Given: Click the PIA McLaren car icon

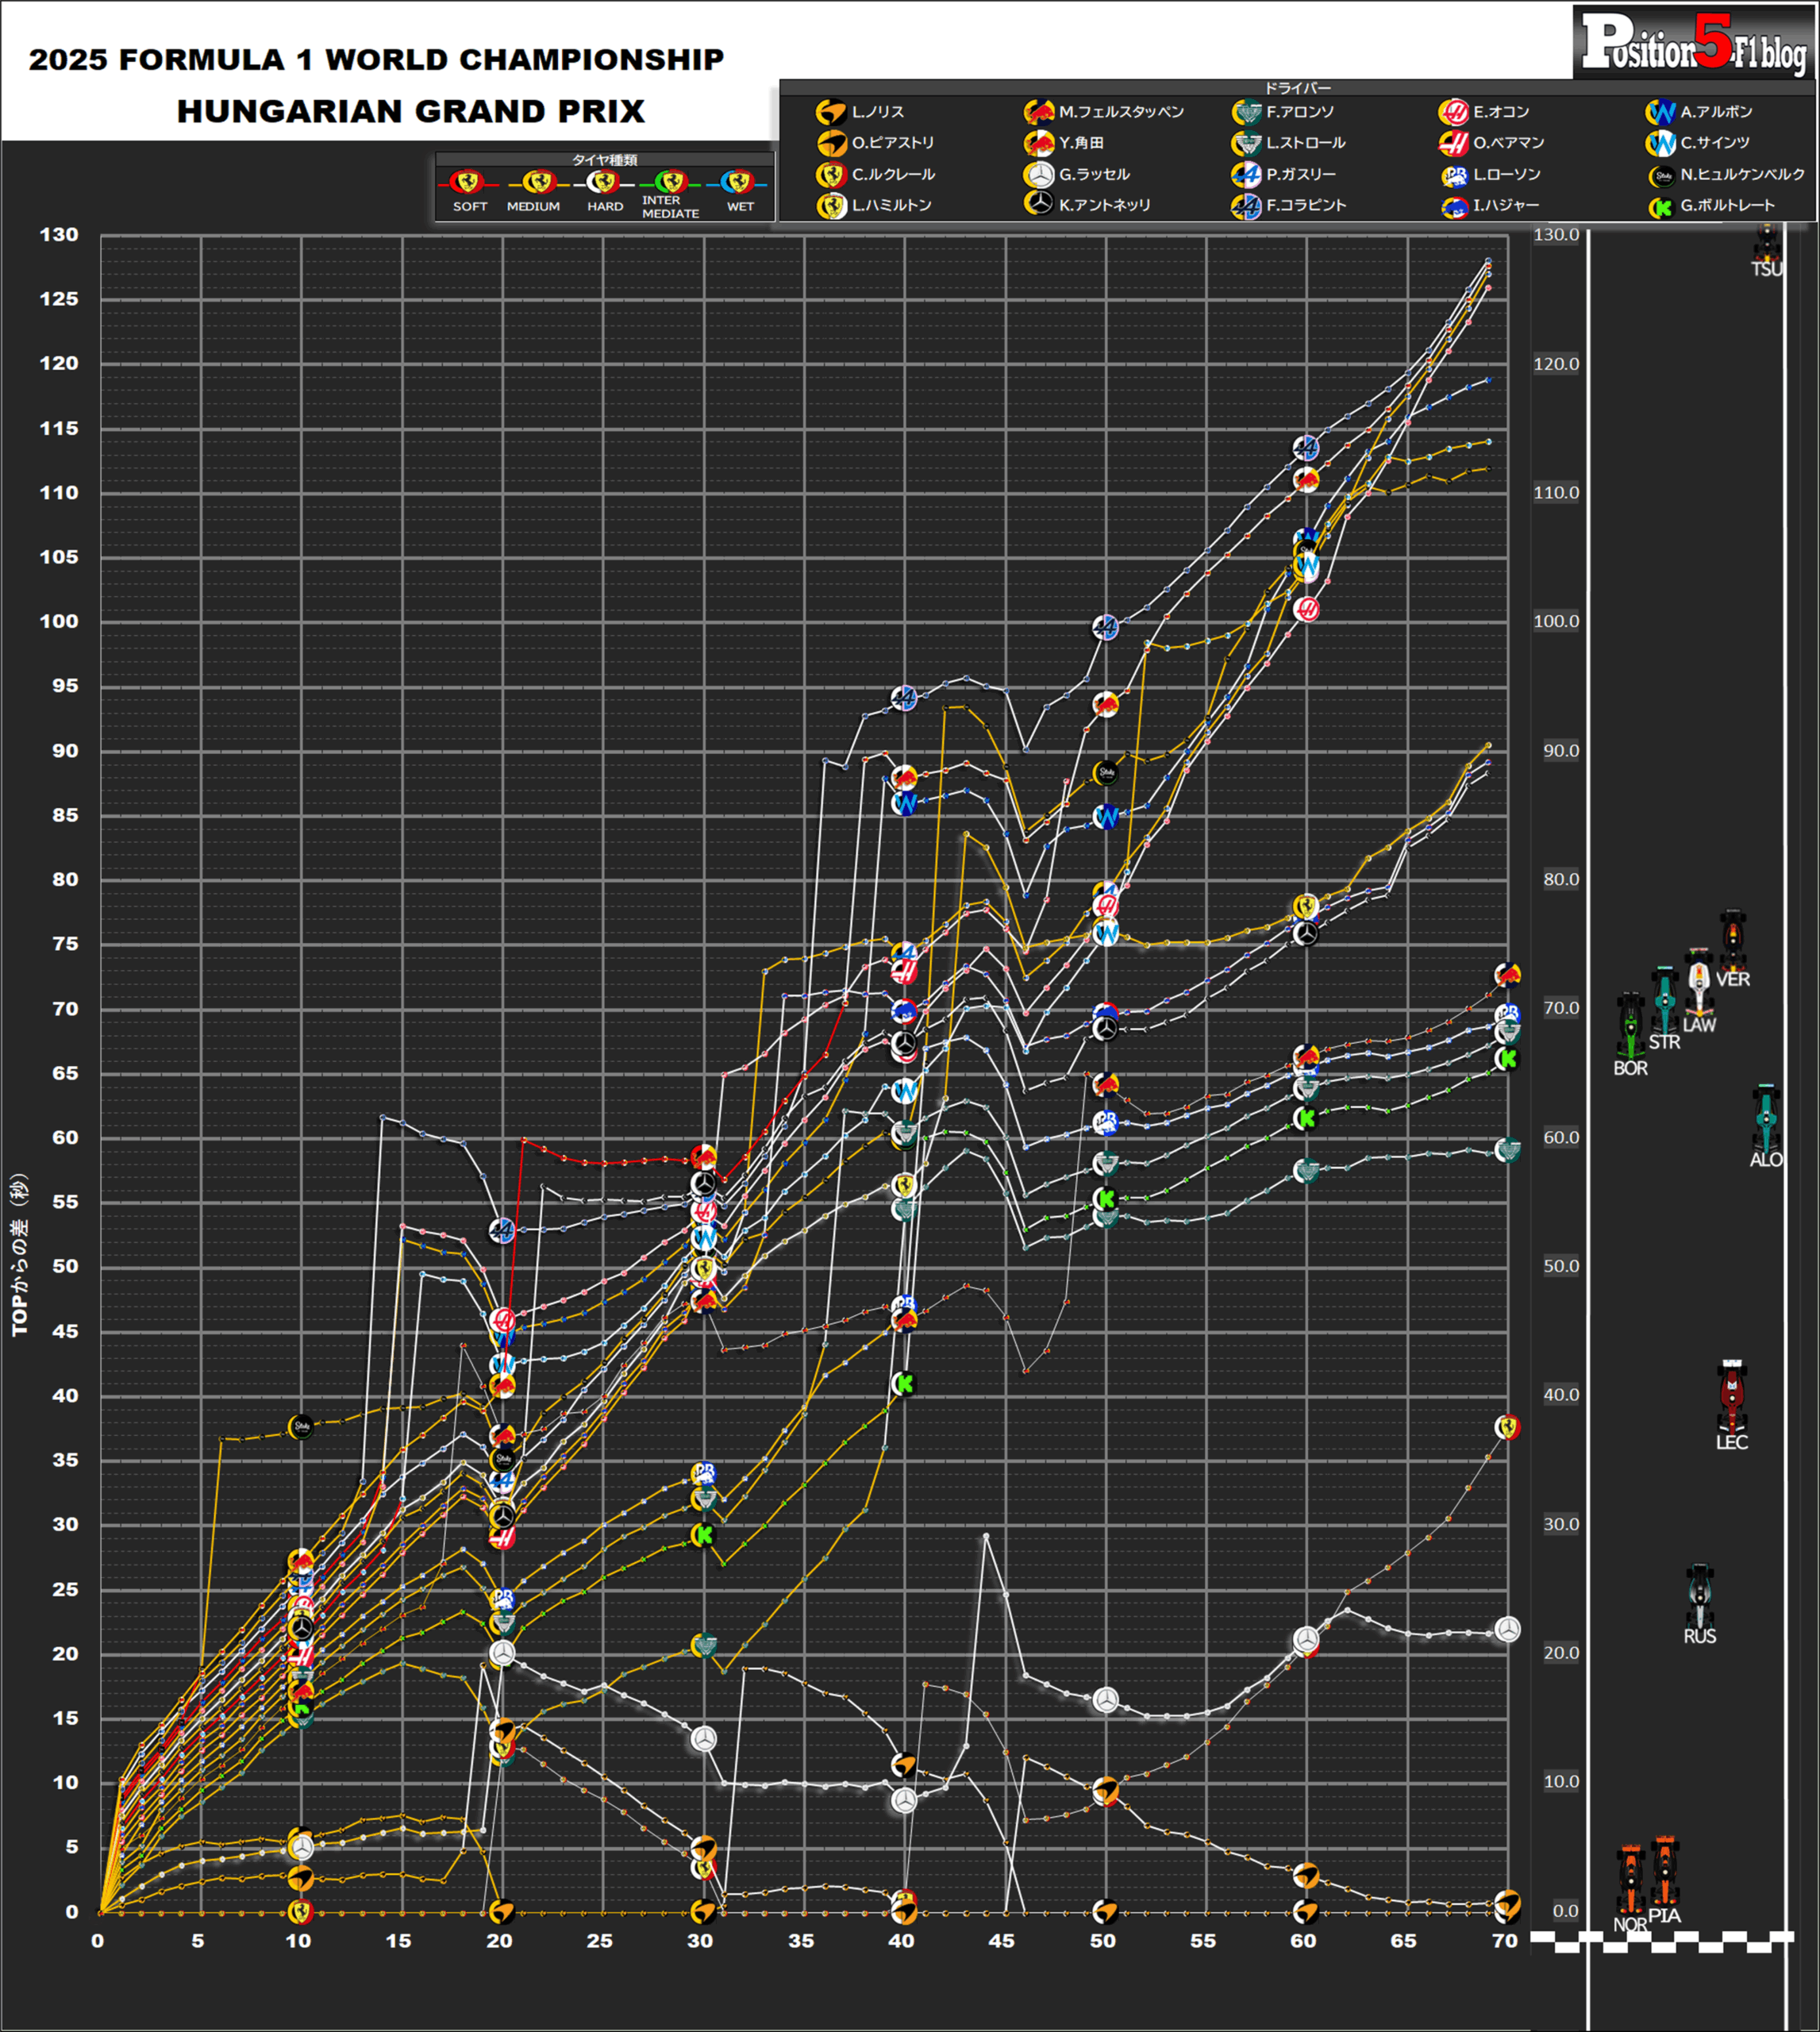Looking at the screenshot, I should (x=1664, y=1871).
